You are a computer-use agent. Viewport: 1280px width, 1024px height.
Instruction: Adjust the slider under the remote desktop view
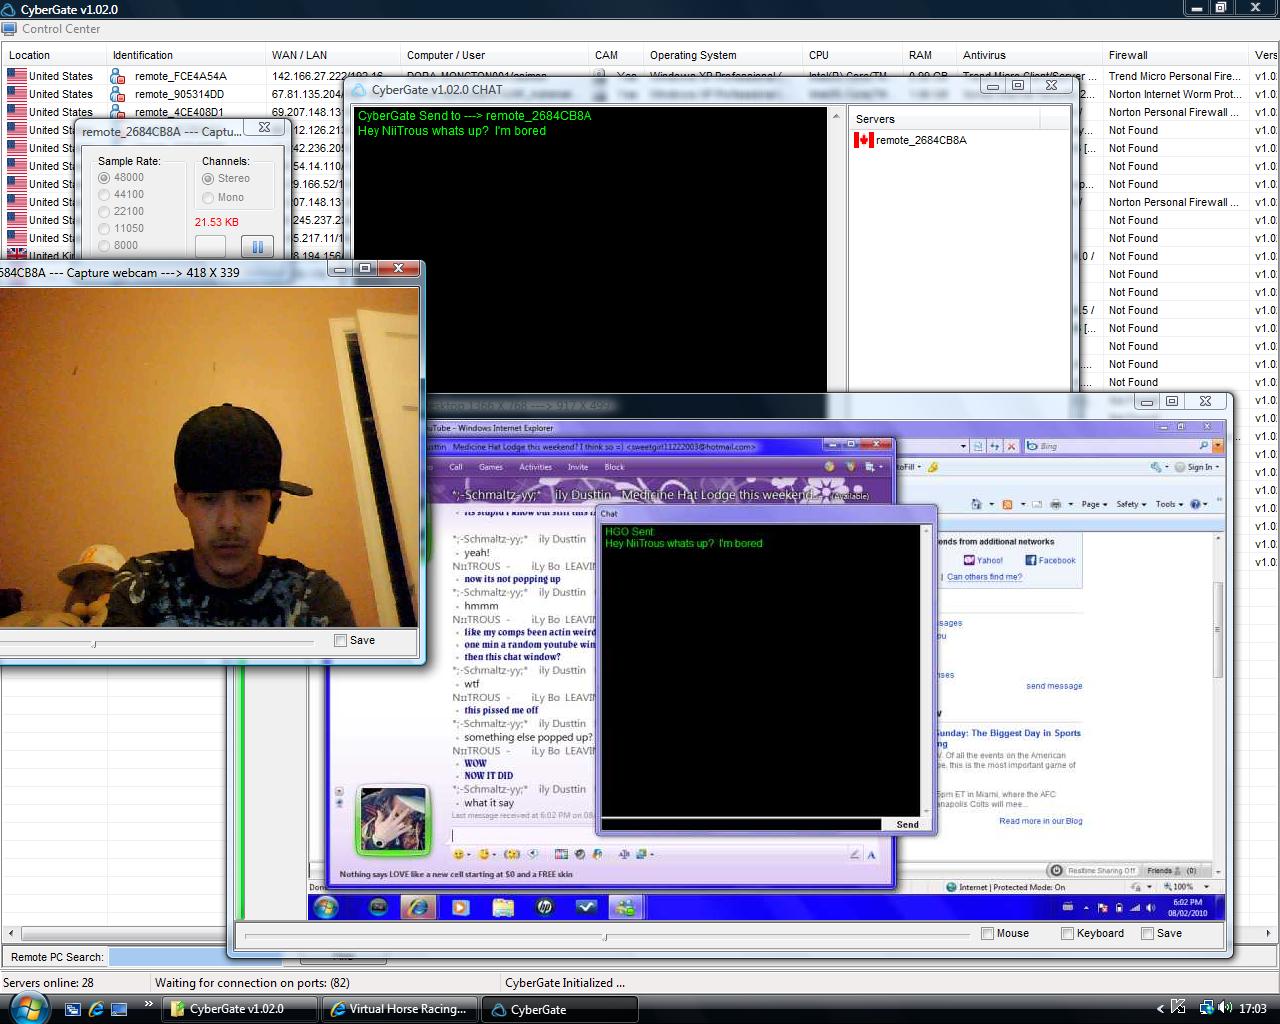[x=606, y=936]
